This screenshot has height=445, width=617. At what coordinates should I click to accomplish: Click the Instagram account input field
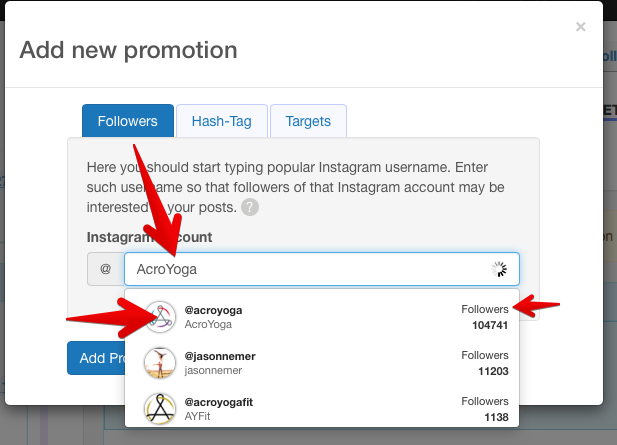point(322,269)
